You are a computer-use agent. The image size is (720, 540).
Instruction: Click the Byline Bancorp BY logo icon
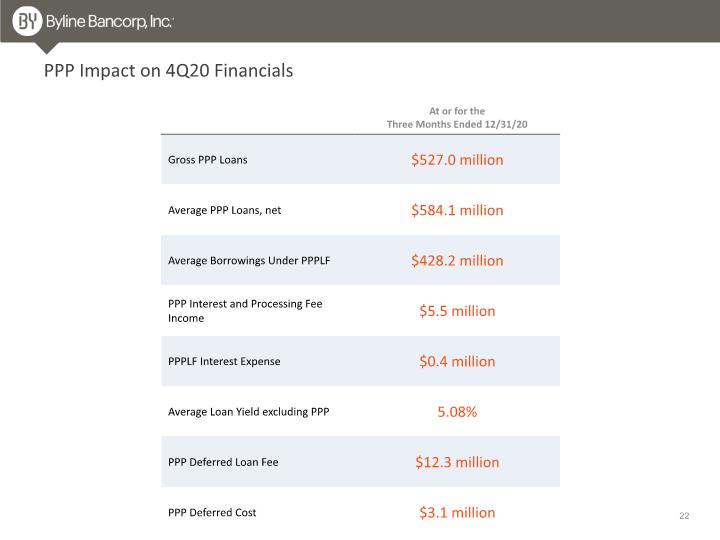tap(27, 21)
